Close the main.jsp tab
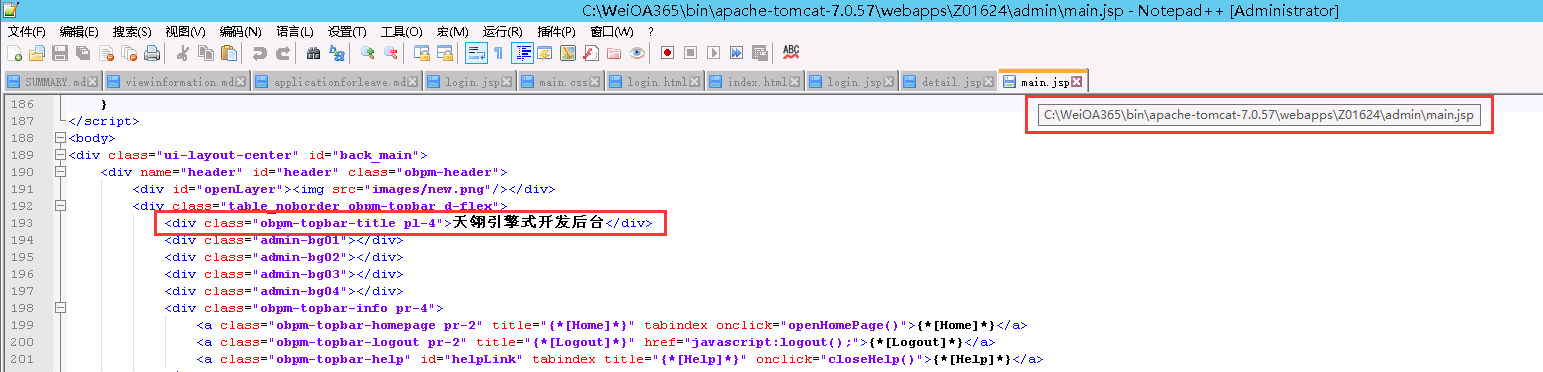 click(1077, 82)
